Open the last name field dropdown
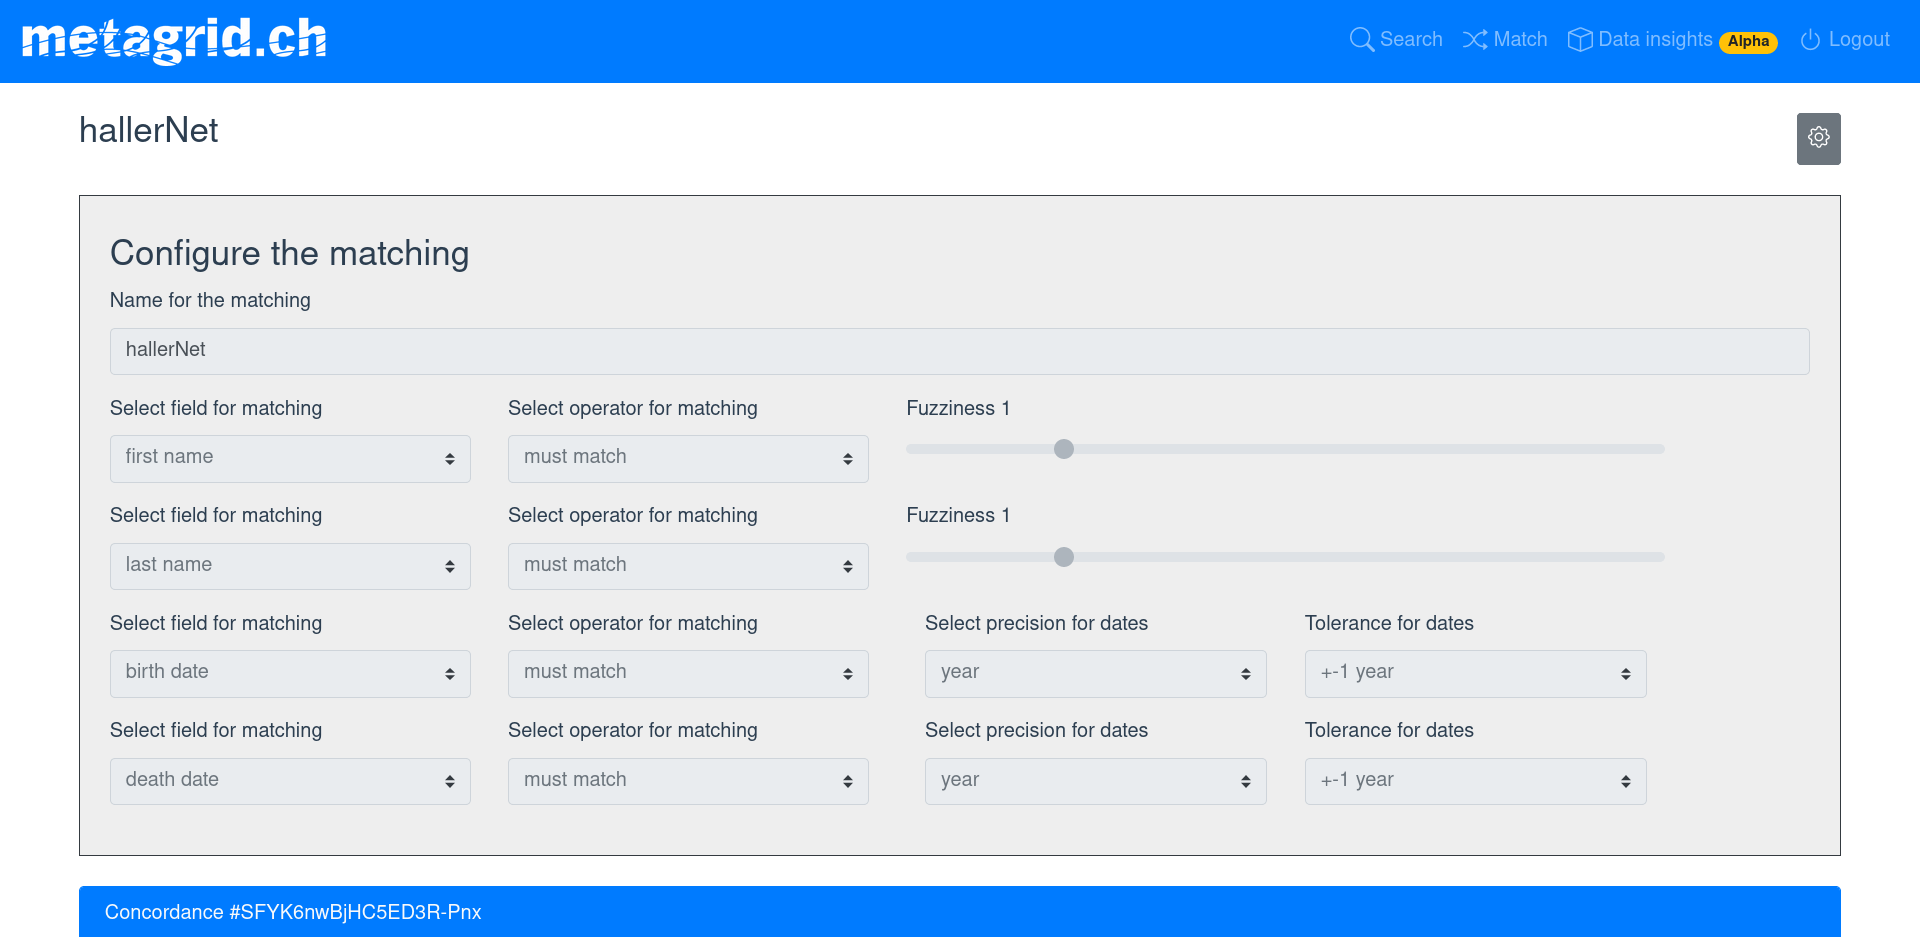 point(290,566)
